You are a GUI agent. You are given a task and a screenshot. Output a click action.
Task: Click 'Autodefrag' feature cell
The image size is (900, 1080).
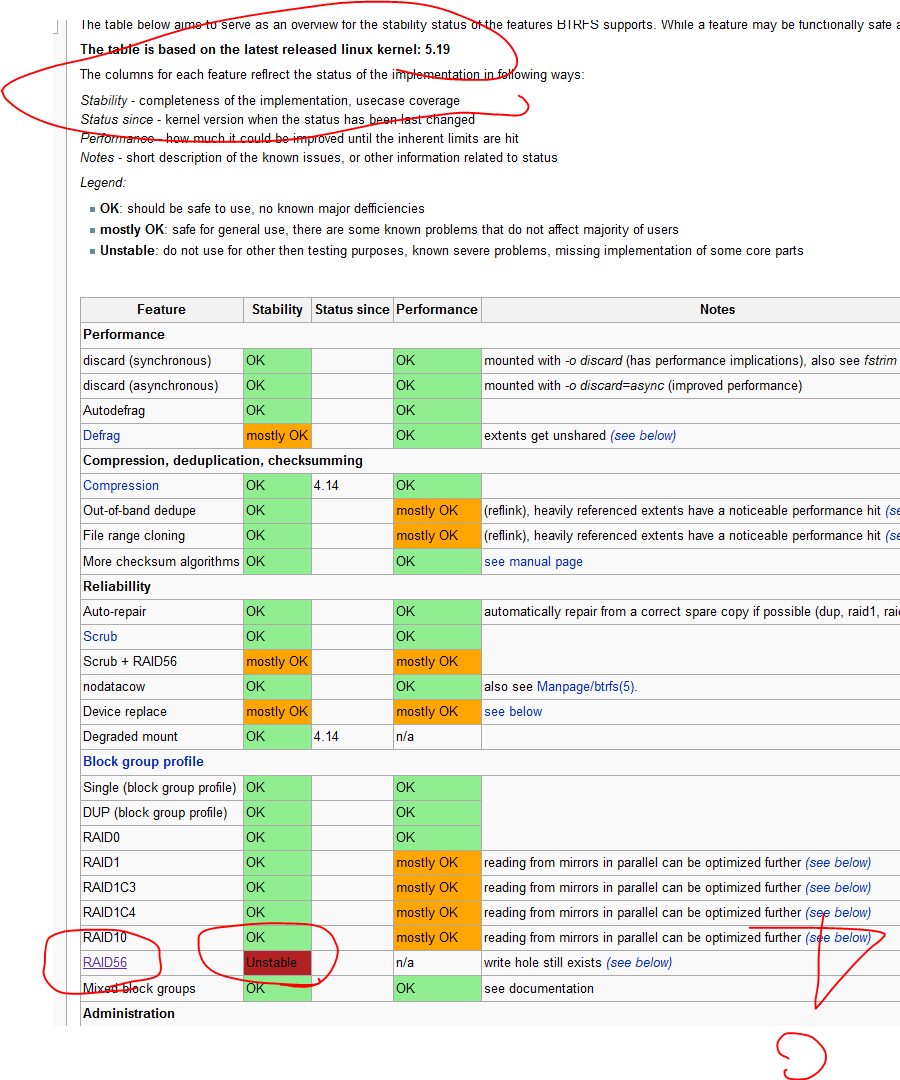click(x=161, y=411)
